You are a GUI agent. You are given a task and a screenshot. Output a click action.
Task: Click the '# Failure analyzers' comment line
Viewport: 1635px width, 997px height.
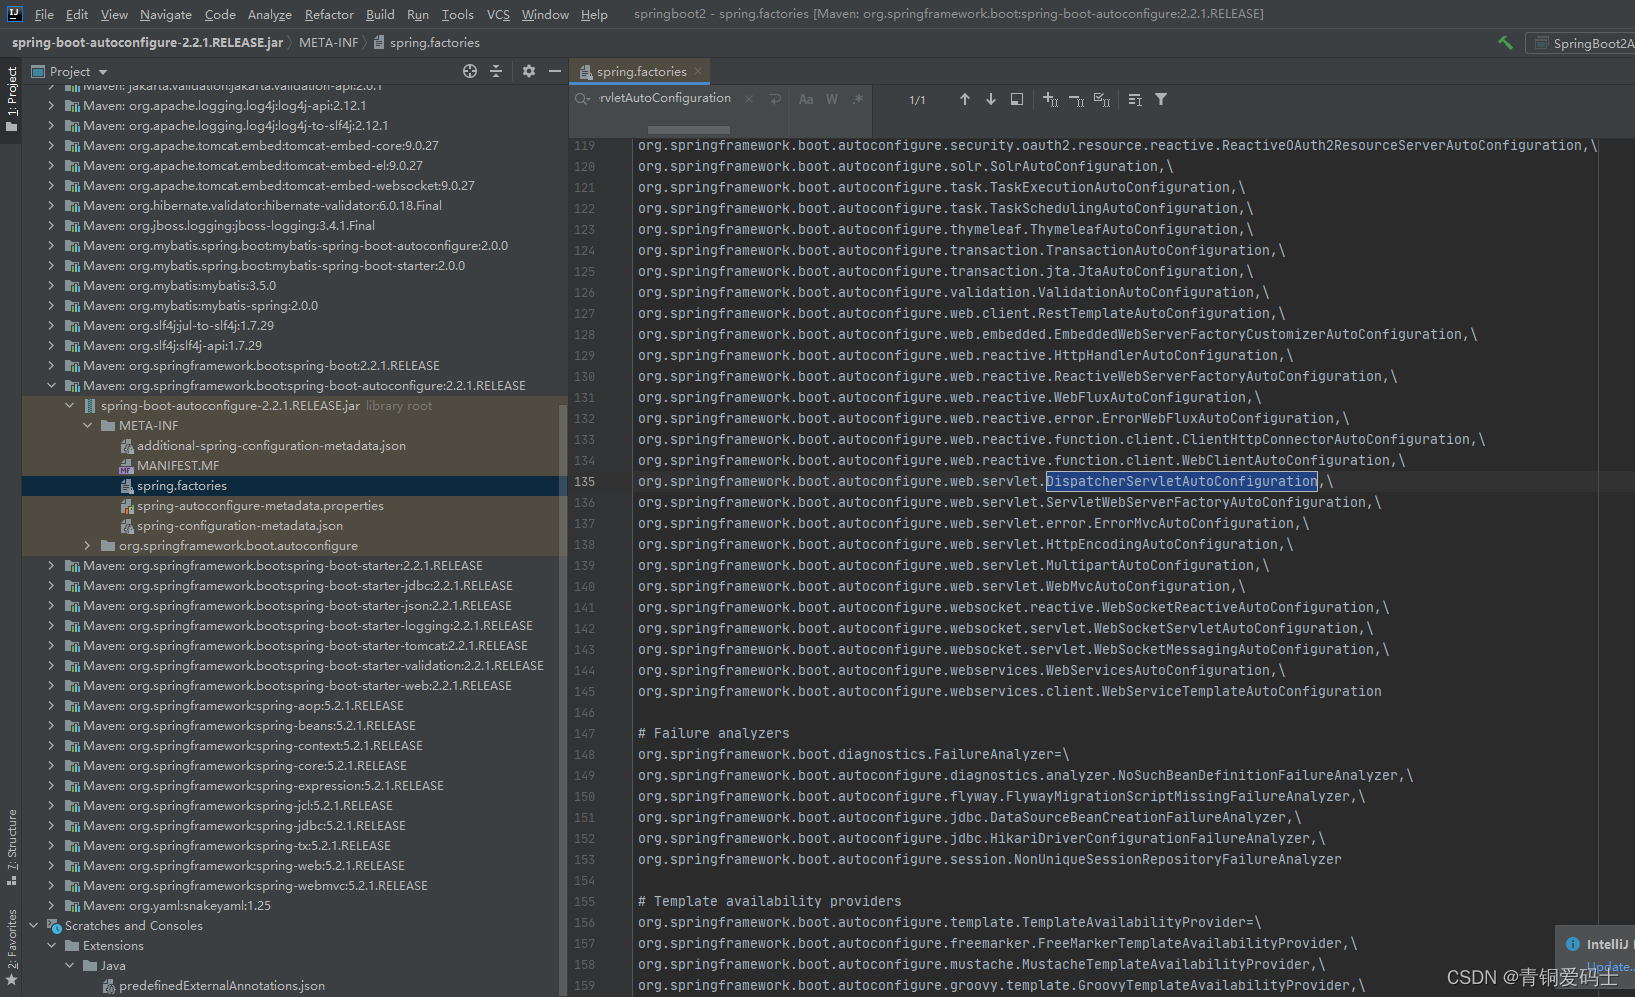[713, 733]
